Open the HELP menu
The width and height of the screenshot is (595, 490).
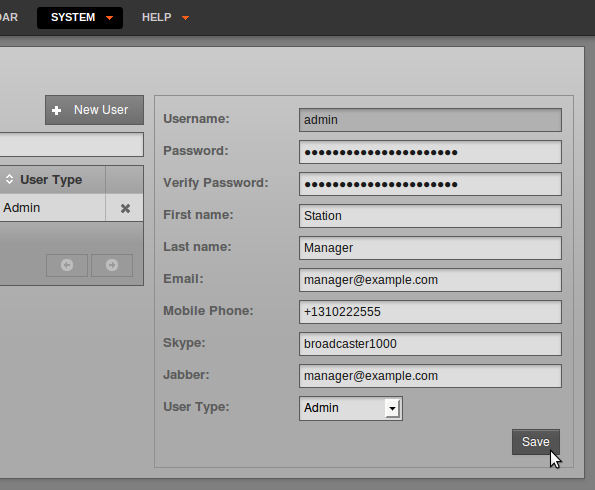click(x=165, y=17)
